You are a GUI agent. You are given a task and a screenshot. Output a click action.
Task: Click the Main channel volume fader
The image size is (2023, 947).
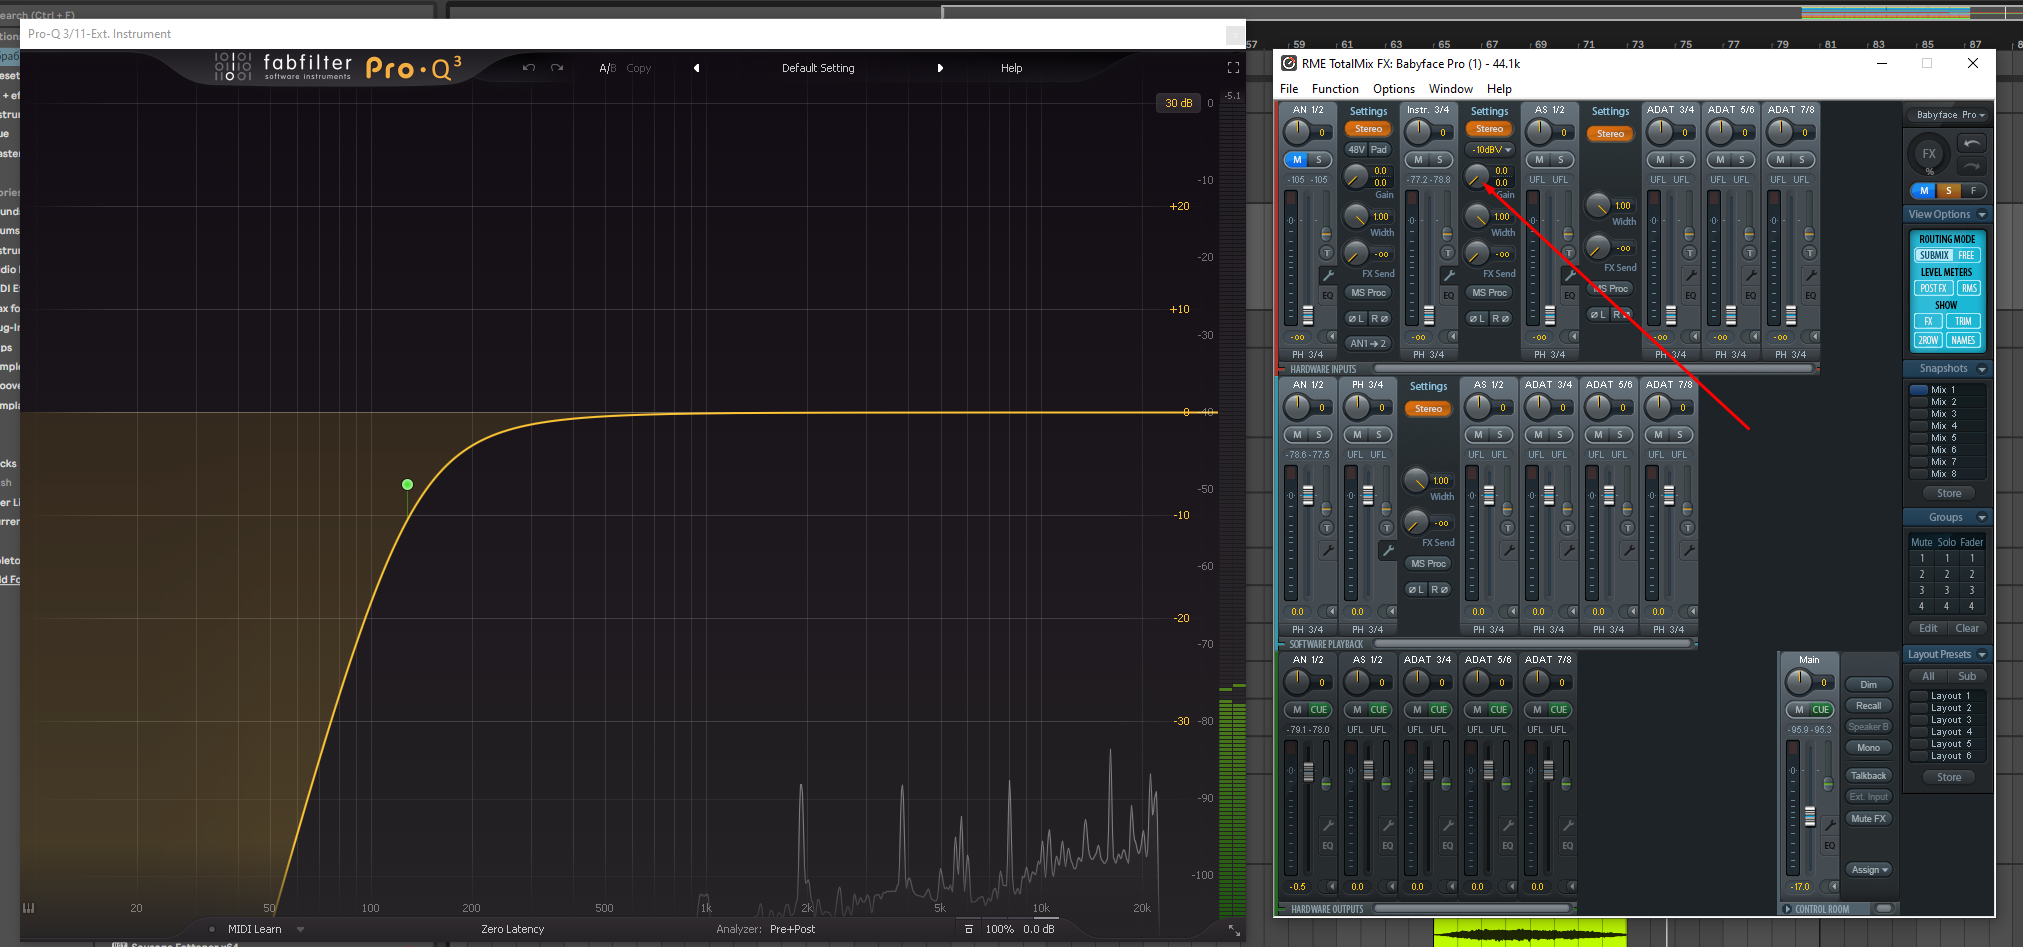pos(1809,816)
